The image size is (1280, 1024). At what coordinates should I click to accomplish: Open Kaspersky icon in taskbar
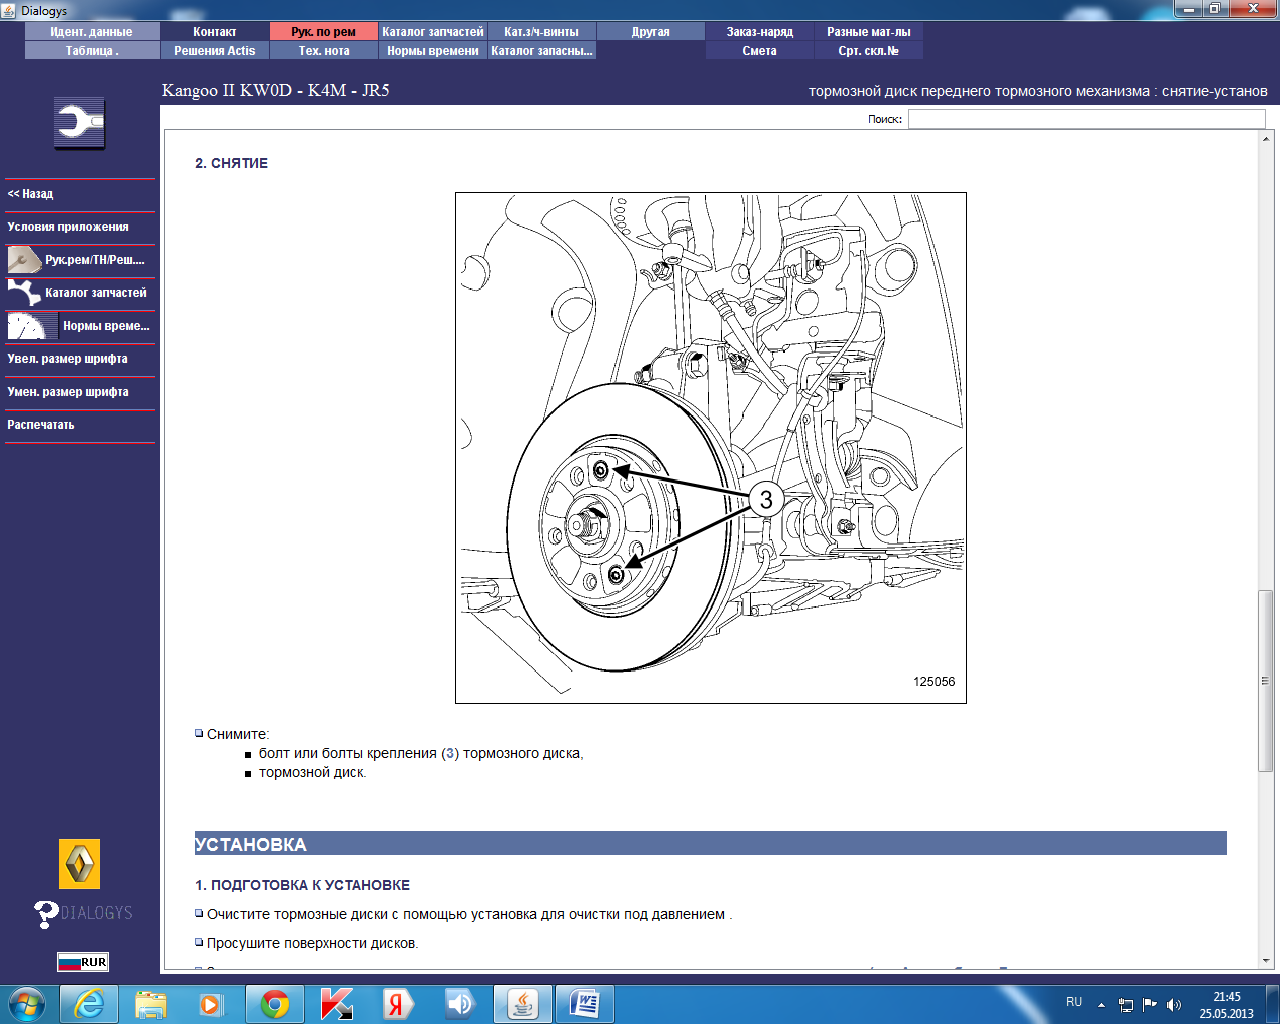point(337,1004)
